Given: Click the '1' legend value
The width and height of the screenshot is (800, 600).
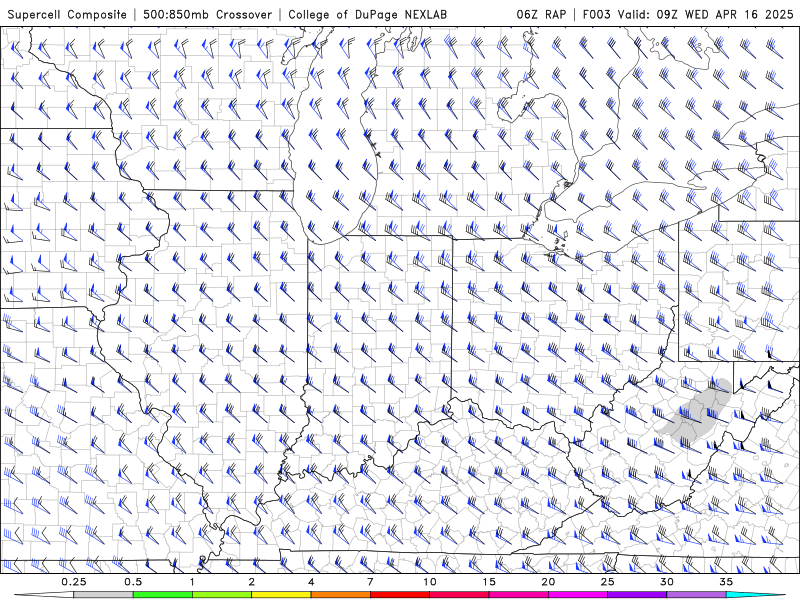Looking at the screenshot, I should tap(192, 582).
